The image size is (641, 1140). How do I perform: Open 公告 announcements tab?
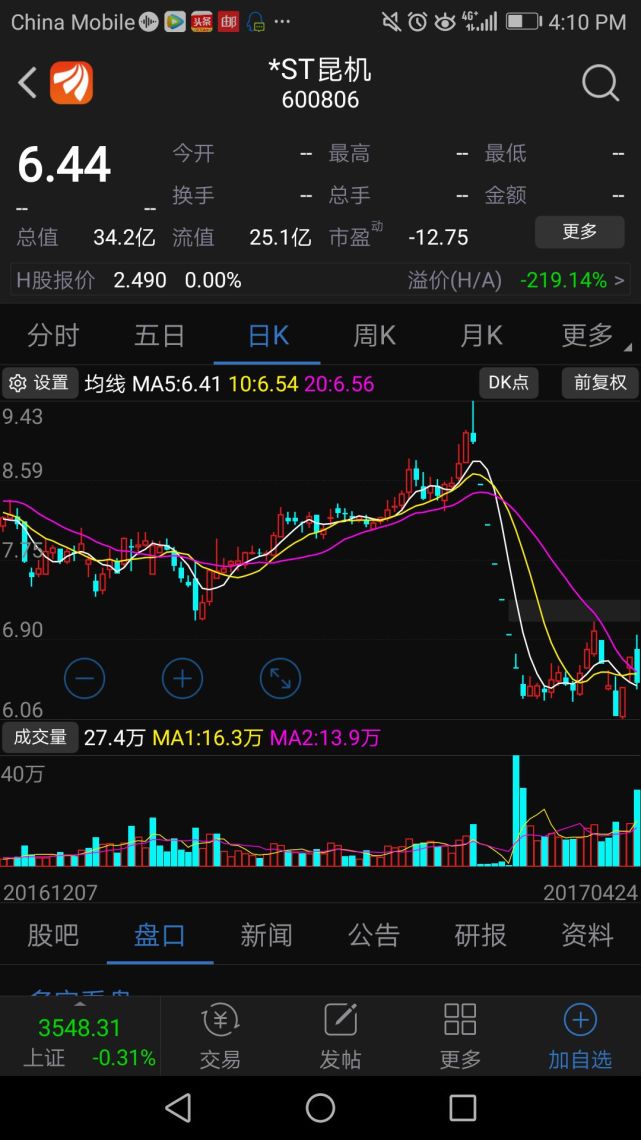coord(374,936)
